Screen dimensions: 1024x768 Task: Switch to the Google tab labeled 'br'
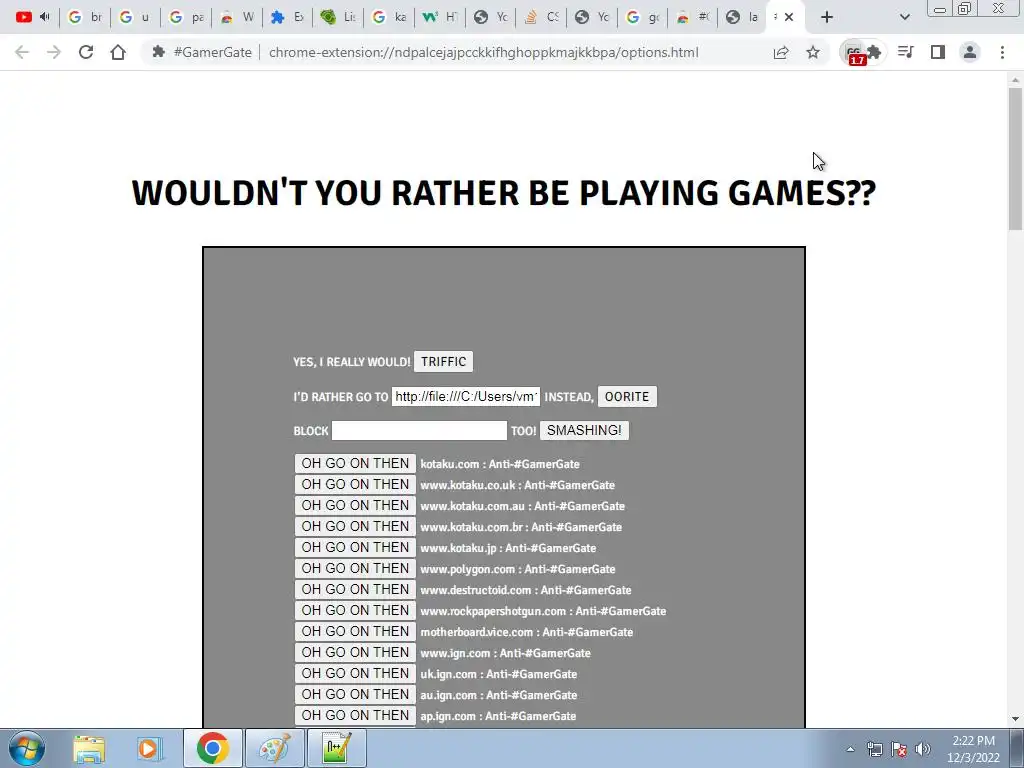tap(86, 17)
